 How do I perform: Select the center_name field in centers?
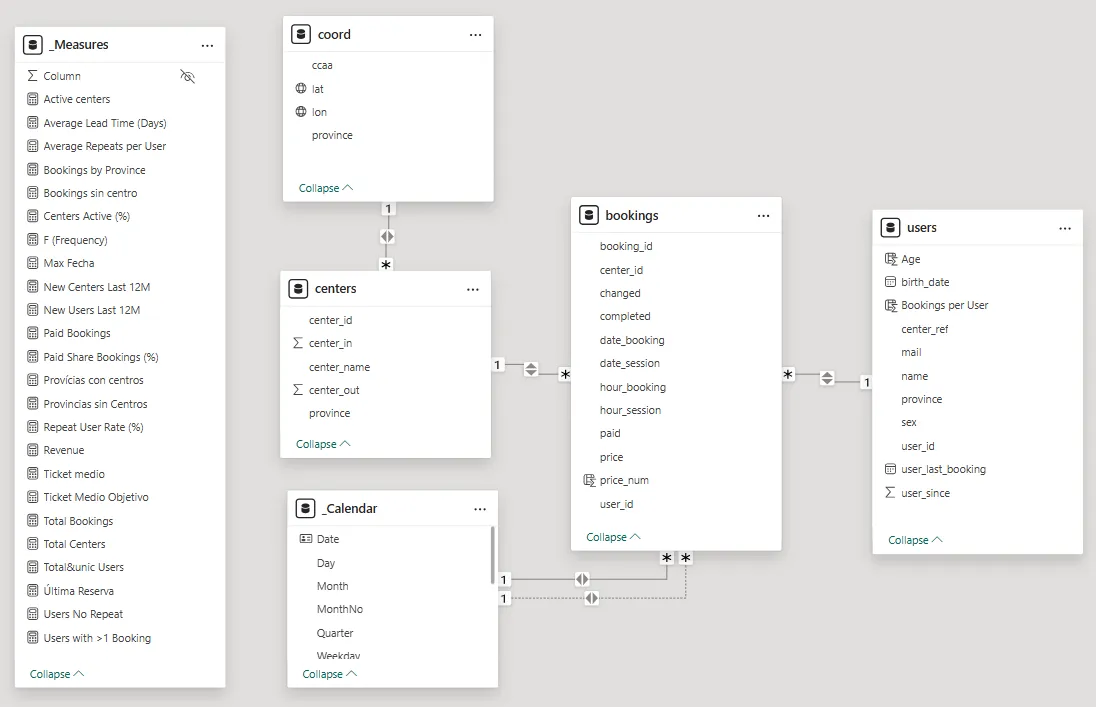coord(340,367)
